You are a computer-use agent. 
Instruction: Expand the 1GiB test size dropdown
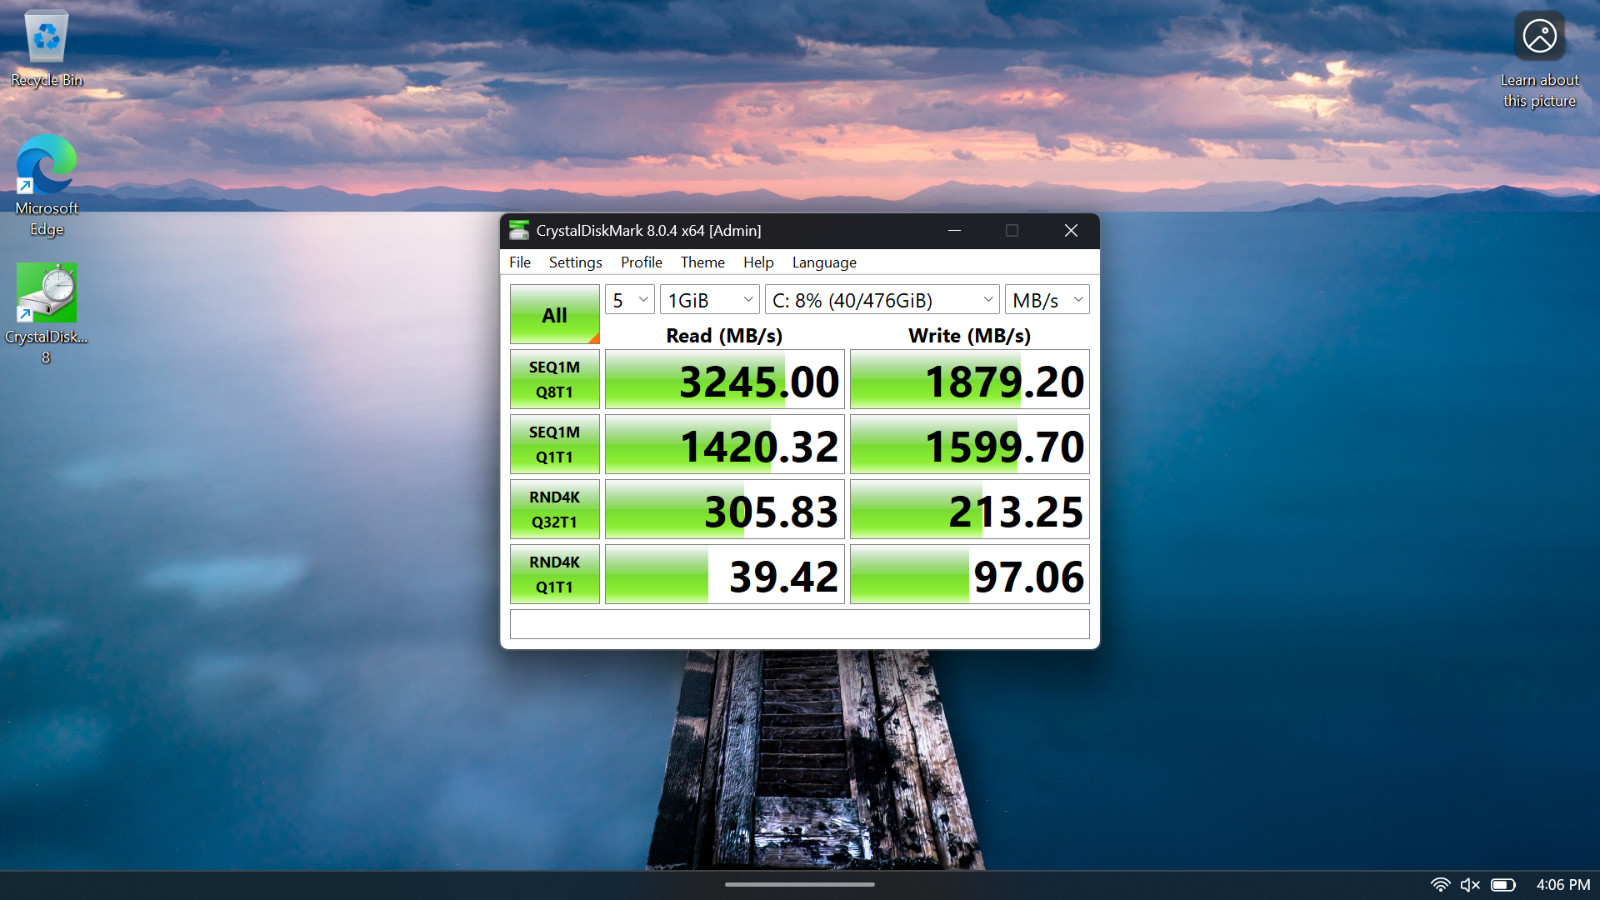710,300
